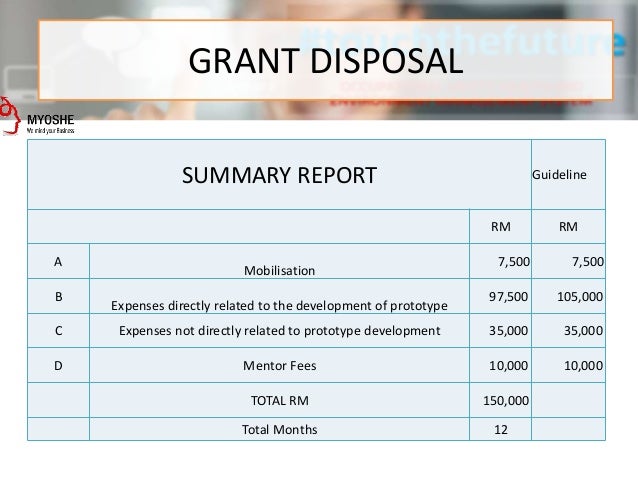Select the 97,500 amount cell
Image resolution: width=638 pixels, height=479 pixels.
500,296
